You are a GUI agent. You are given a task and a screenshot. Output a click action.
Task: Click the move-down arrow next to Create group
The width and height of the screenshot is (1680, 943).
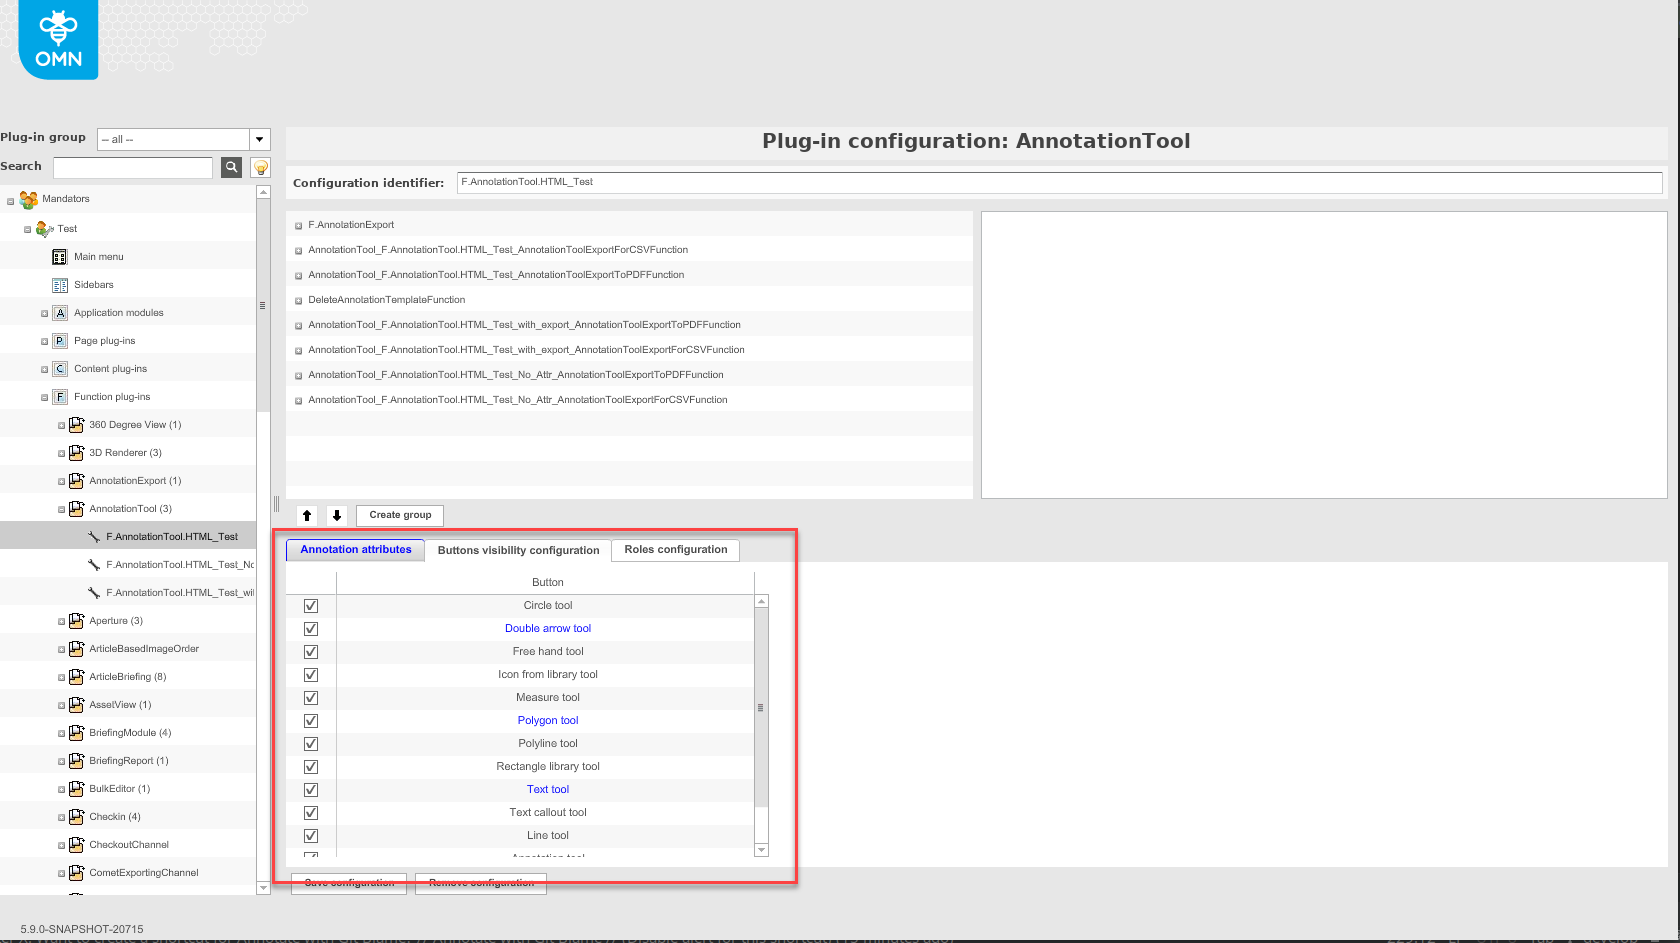pyautogui.click(x=337, y=515)
